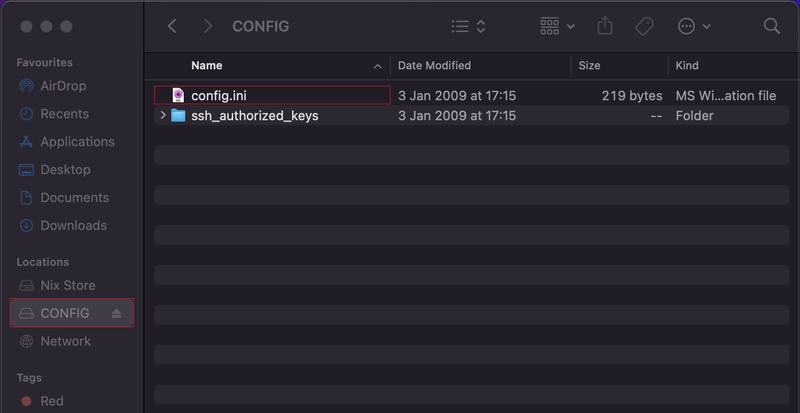The image size is (800, 413).
Task: Sort by the Size column header
Action: 589,65
